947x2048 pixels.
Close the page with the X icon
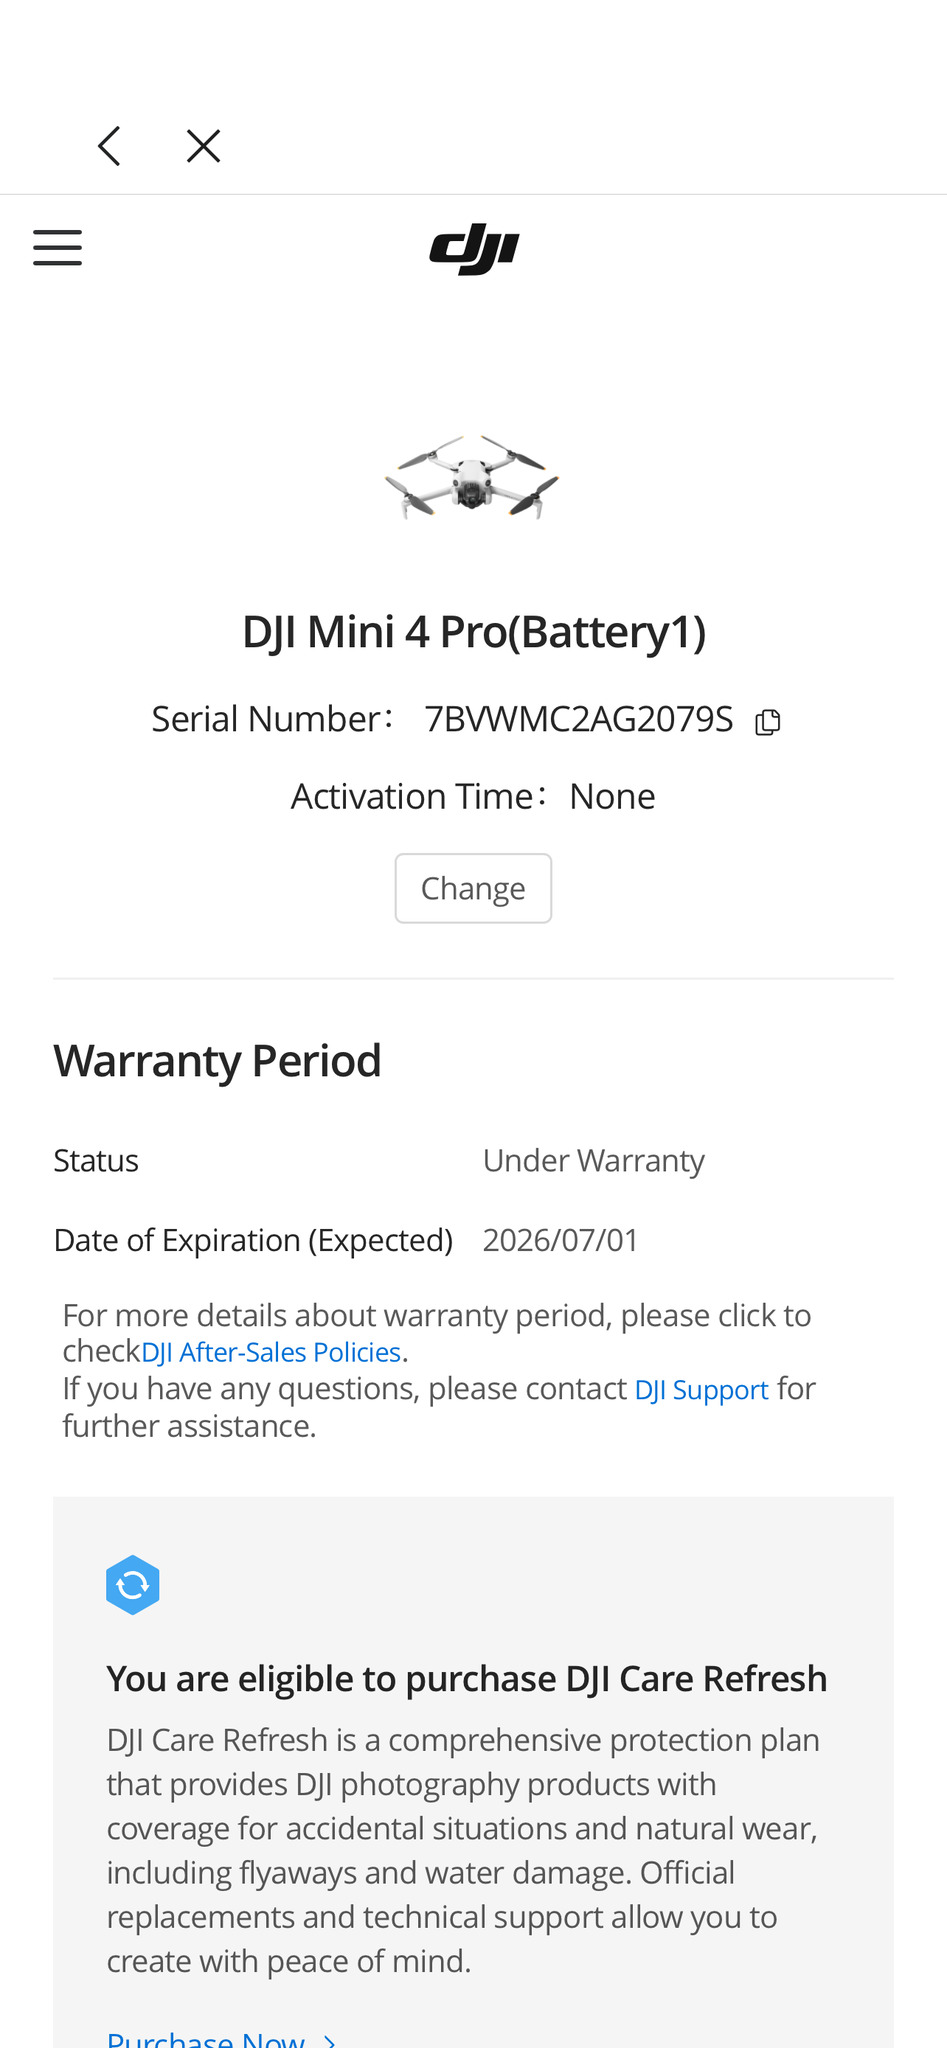pyautogui.click(x=203, y=146)
